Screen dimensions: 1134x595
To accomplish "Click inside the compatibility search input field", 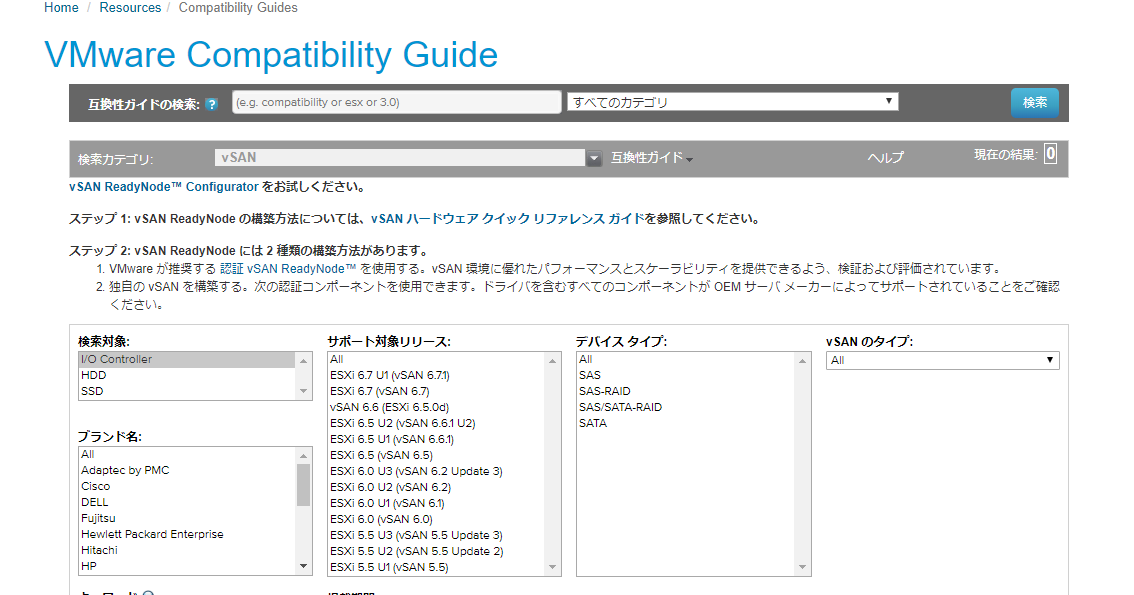I will (396, 101).
